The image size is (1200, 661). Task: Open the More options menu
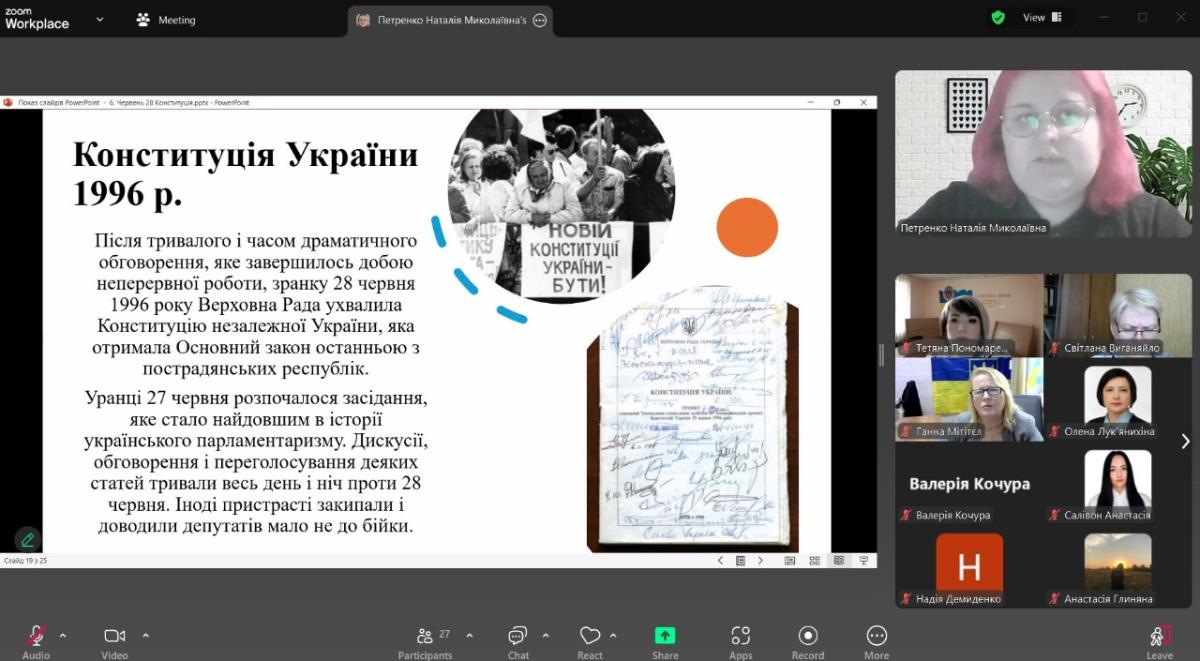pyautogui.click(x=876, y=637)
